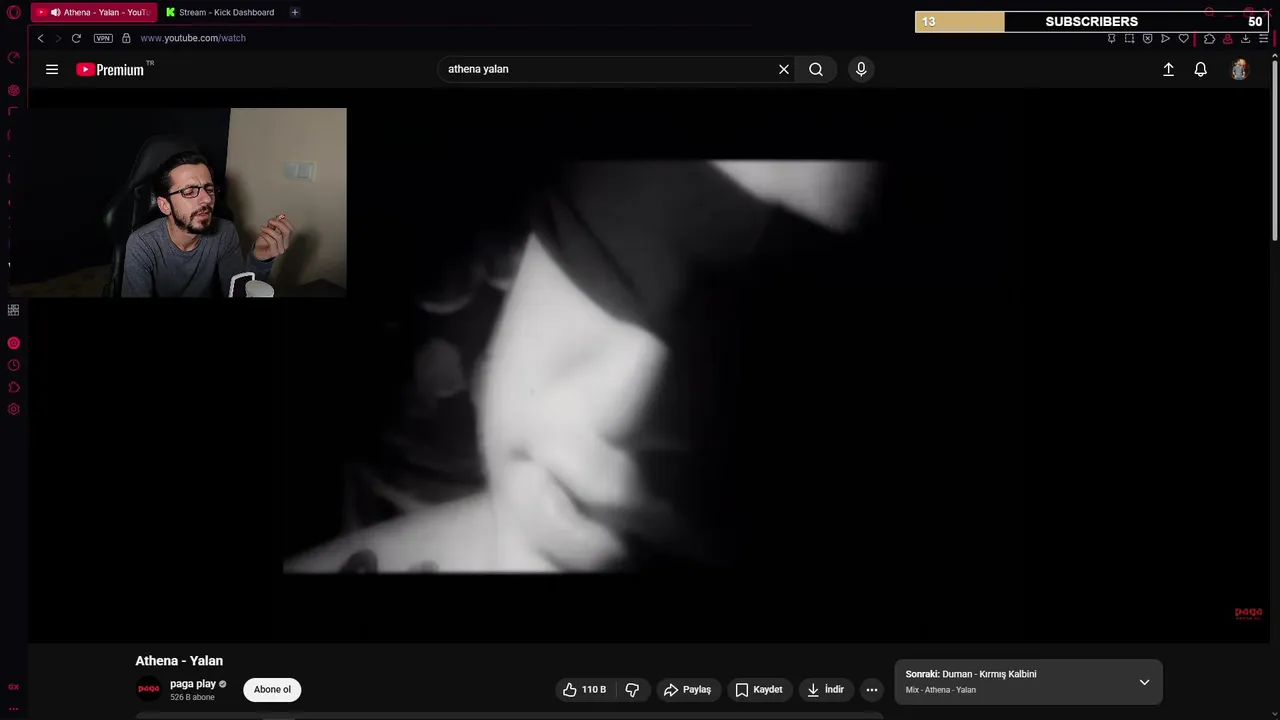Click the '526 B abone' subscriber count
Screen dimensions: 1280x720
tap(192, 697)
